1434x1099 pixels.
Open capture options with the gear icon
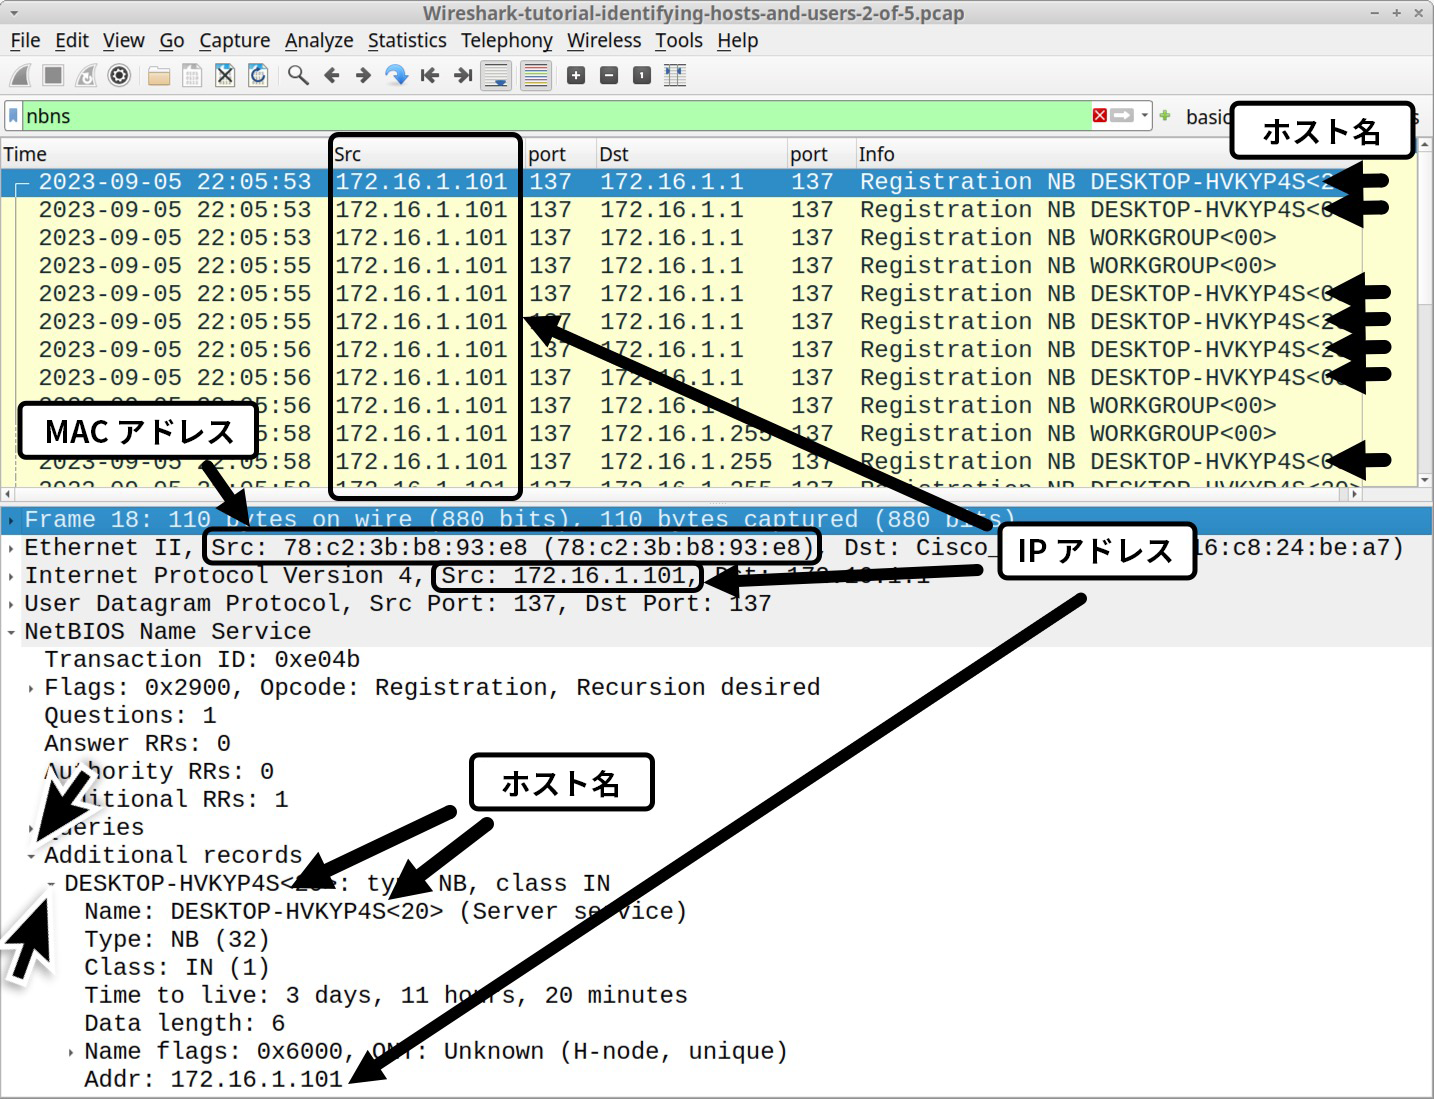(x=119, y=75)
